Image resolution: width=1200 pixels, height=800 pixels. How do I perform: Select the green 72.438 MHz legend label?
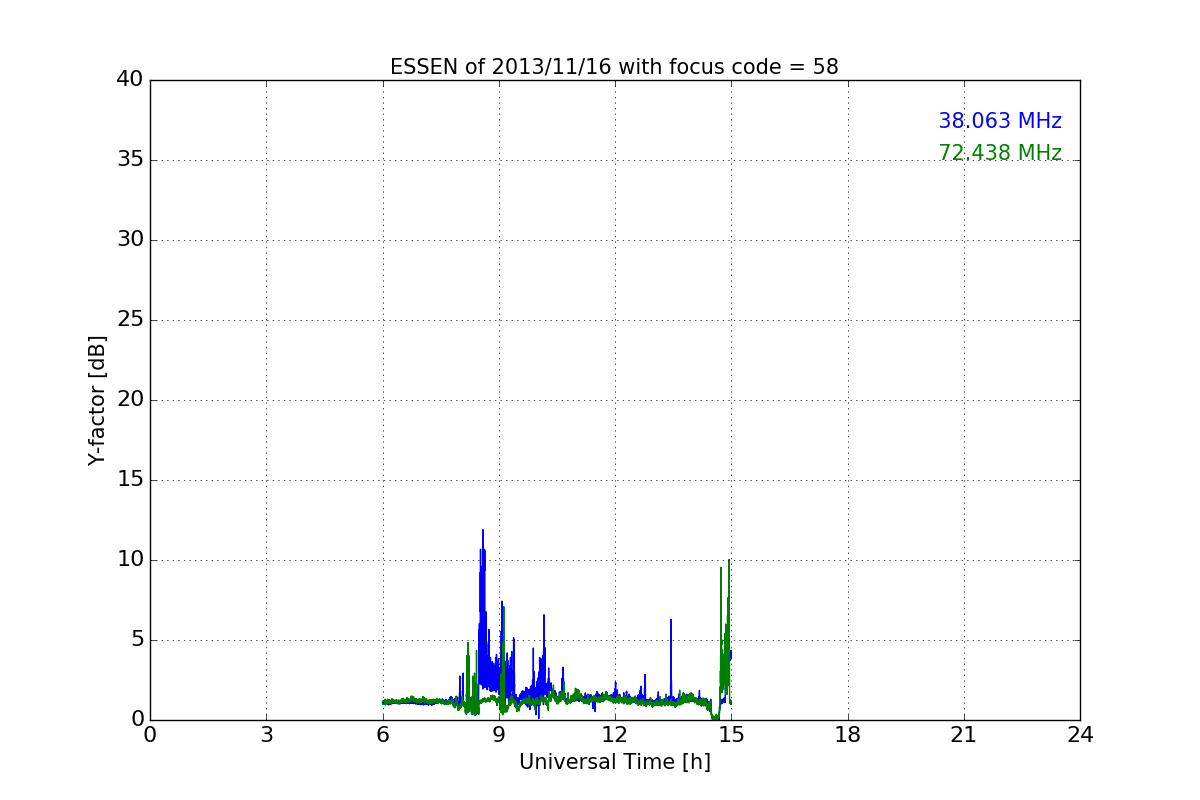click(x=1000, y=153)
